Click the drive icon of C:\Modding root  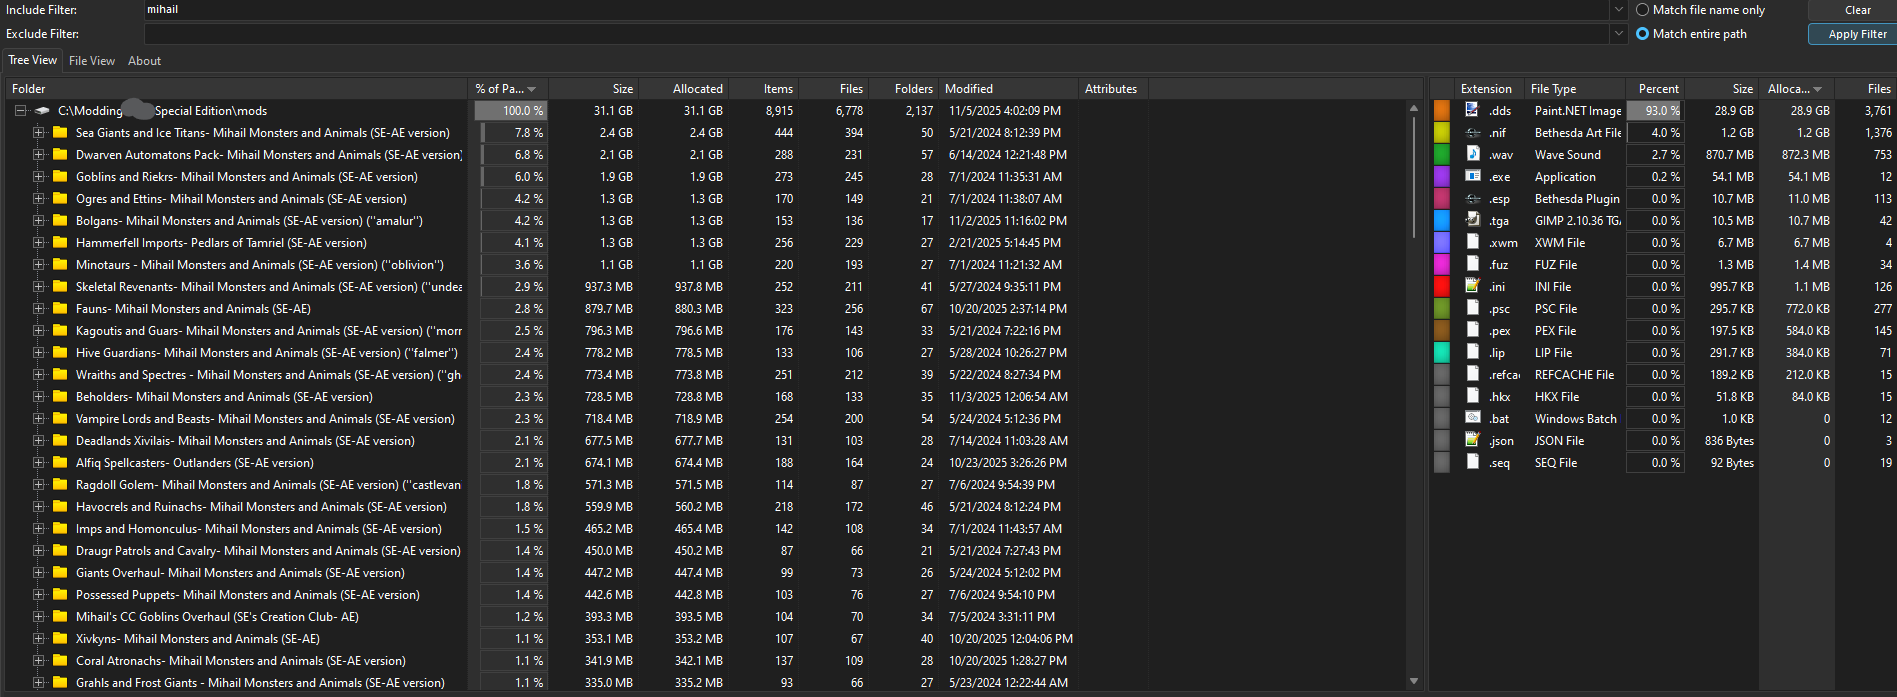coord(42,111)
